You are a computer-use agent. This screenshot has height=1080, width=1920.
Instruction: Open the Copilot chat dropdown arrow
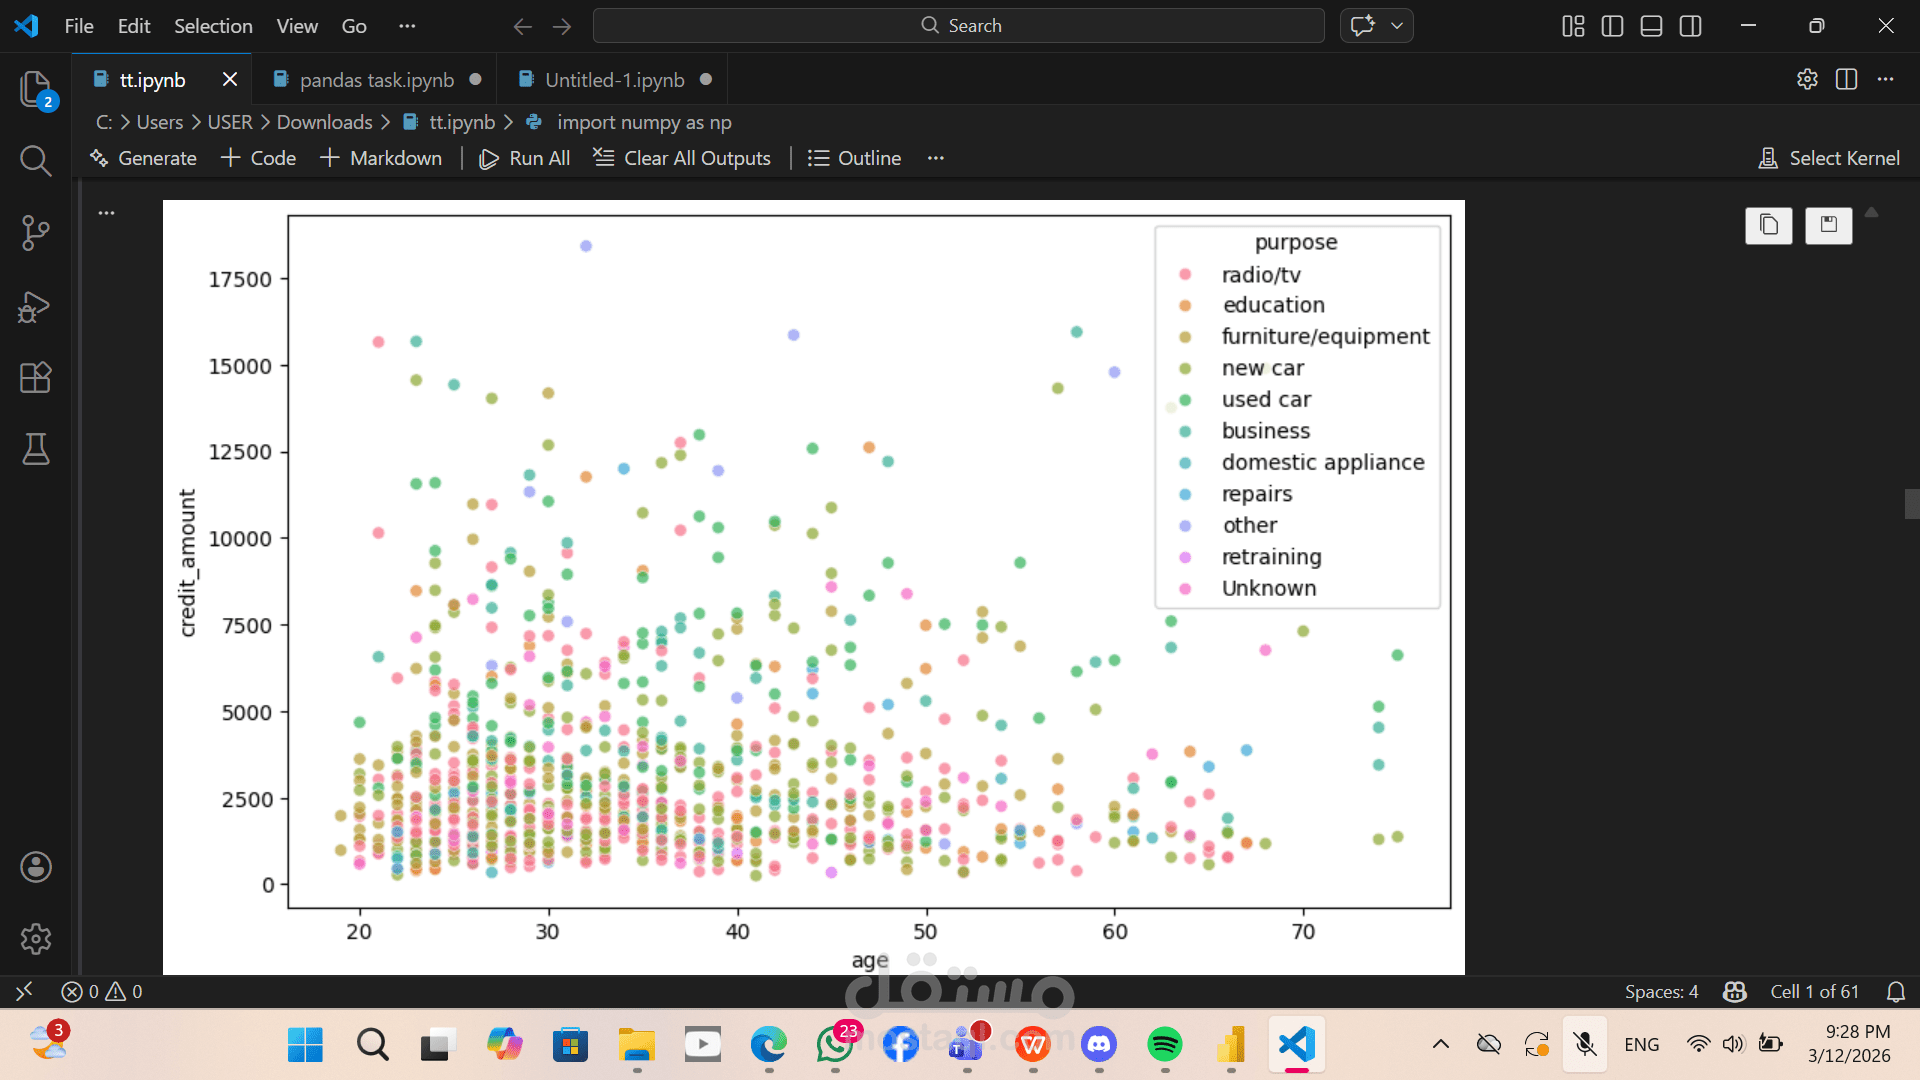tap(1397, 26)
